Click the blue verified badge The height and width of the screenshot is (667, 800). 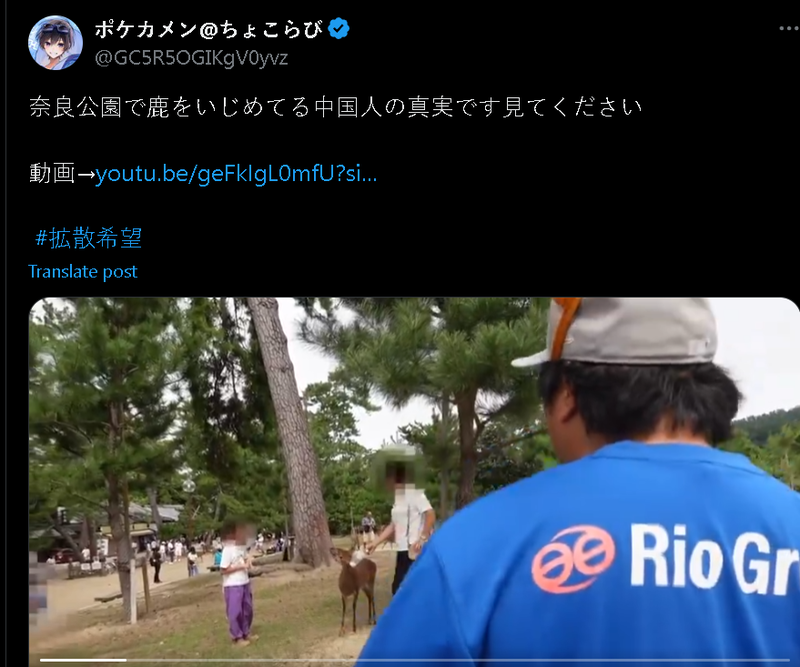[x=338, y=29]
